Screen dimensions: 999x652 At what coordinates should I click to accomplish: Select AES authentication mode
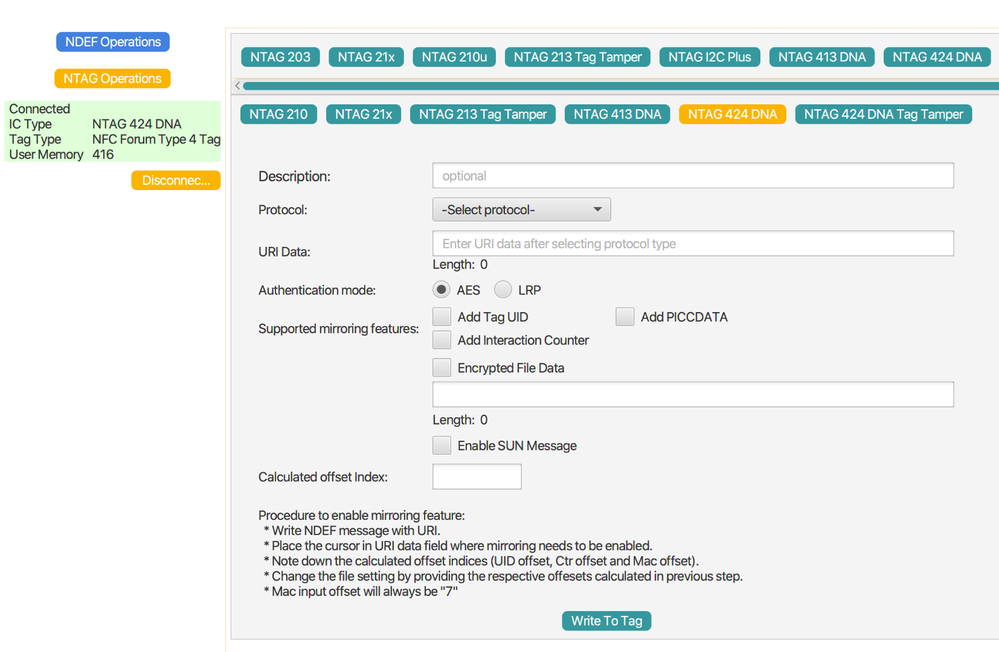(x=441, y=289)
